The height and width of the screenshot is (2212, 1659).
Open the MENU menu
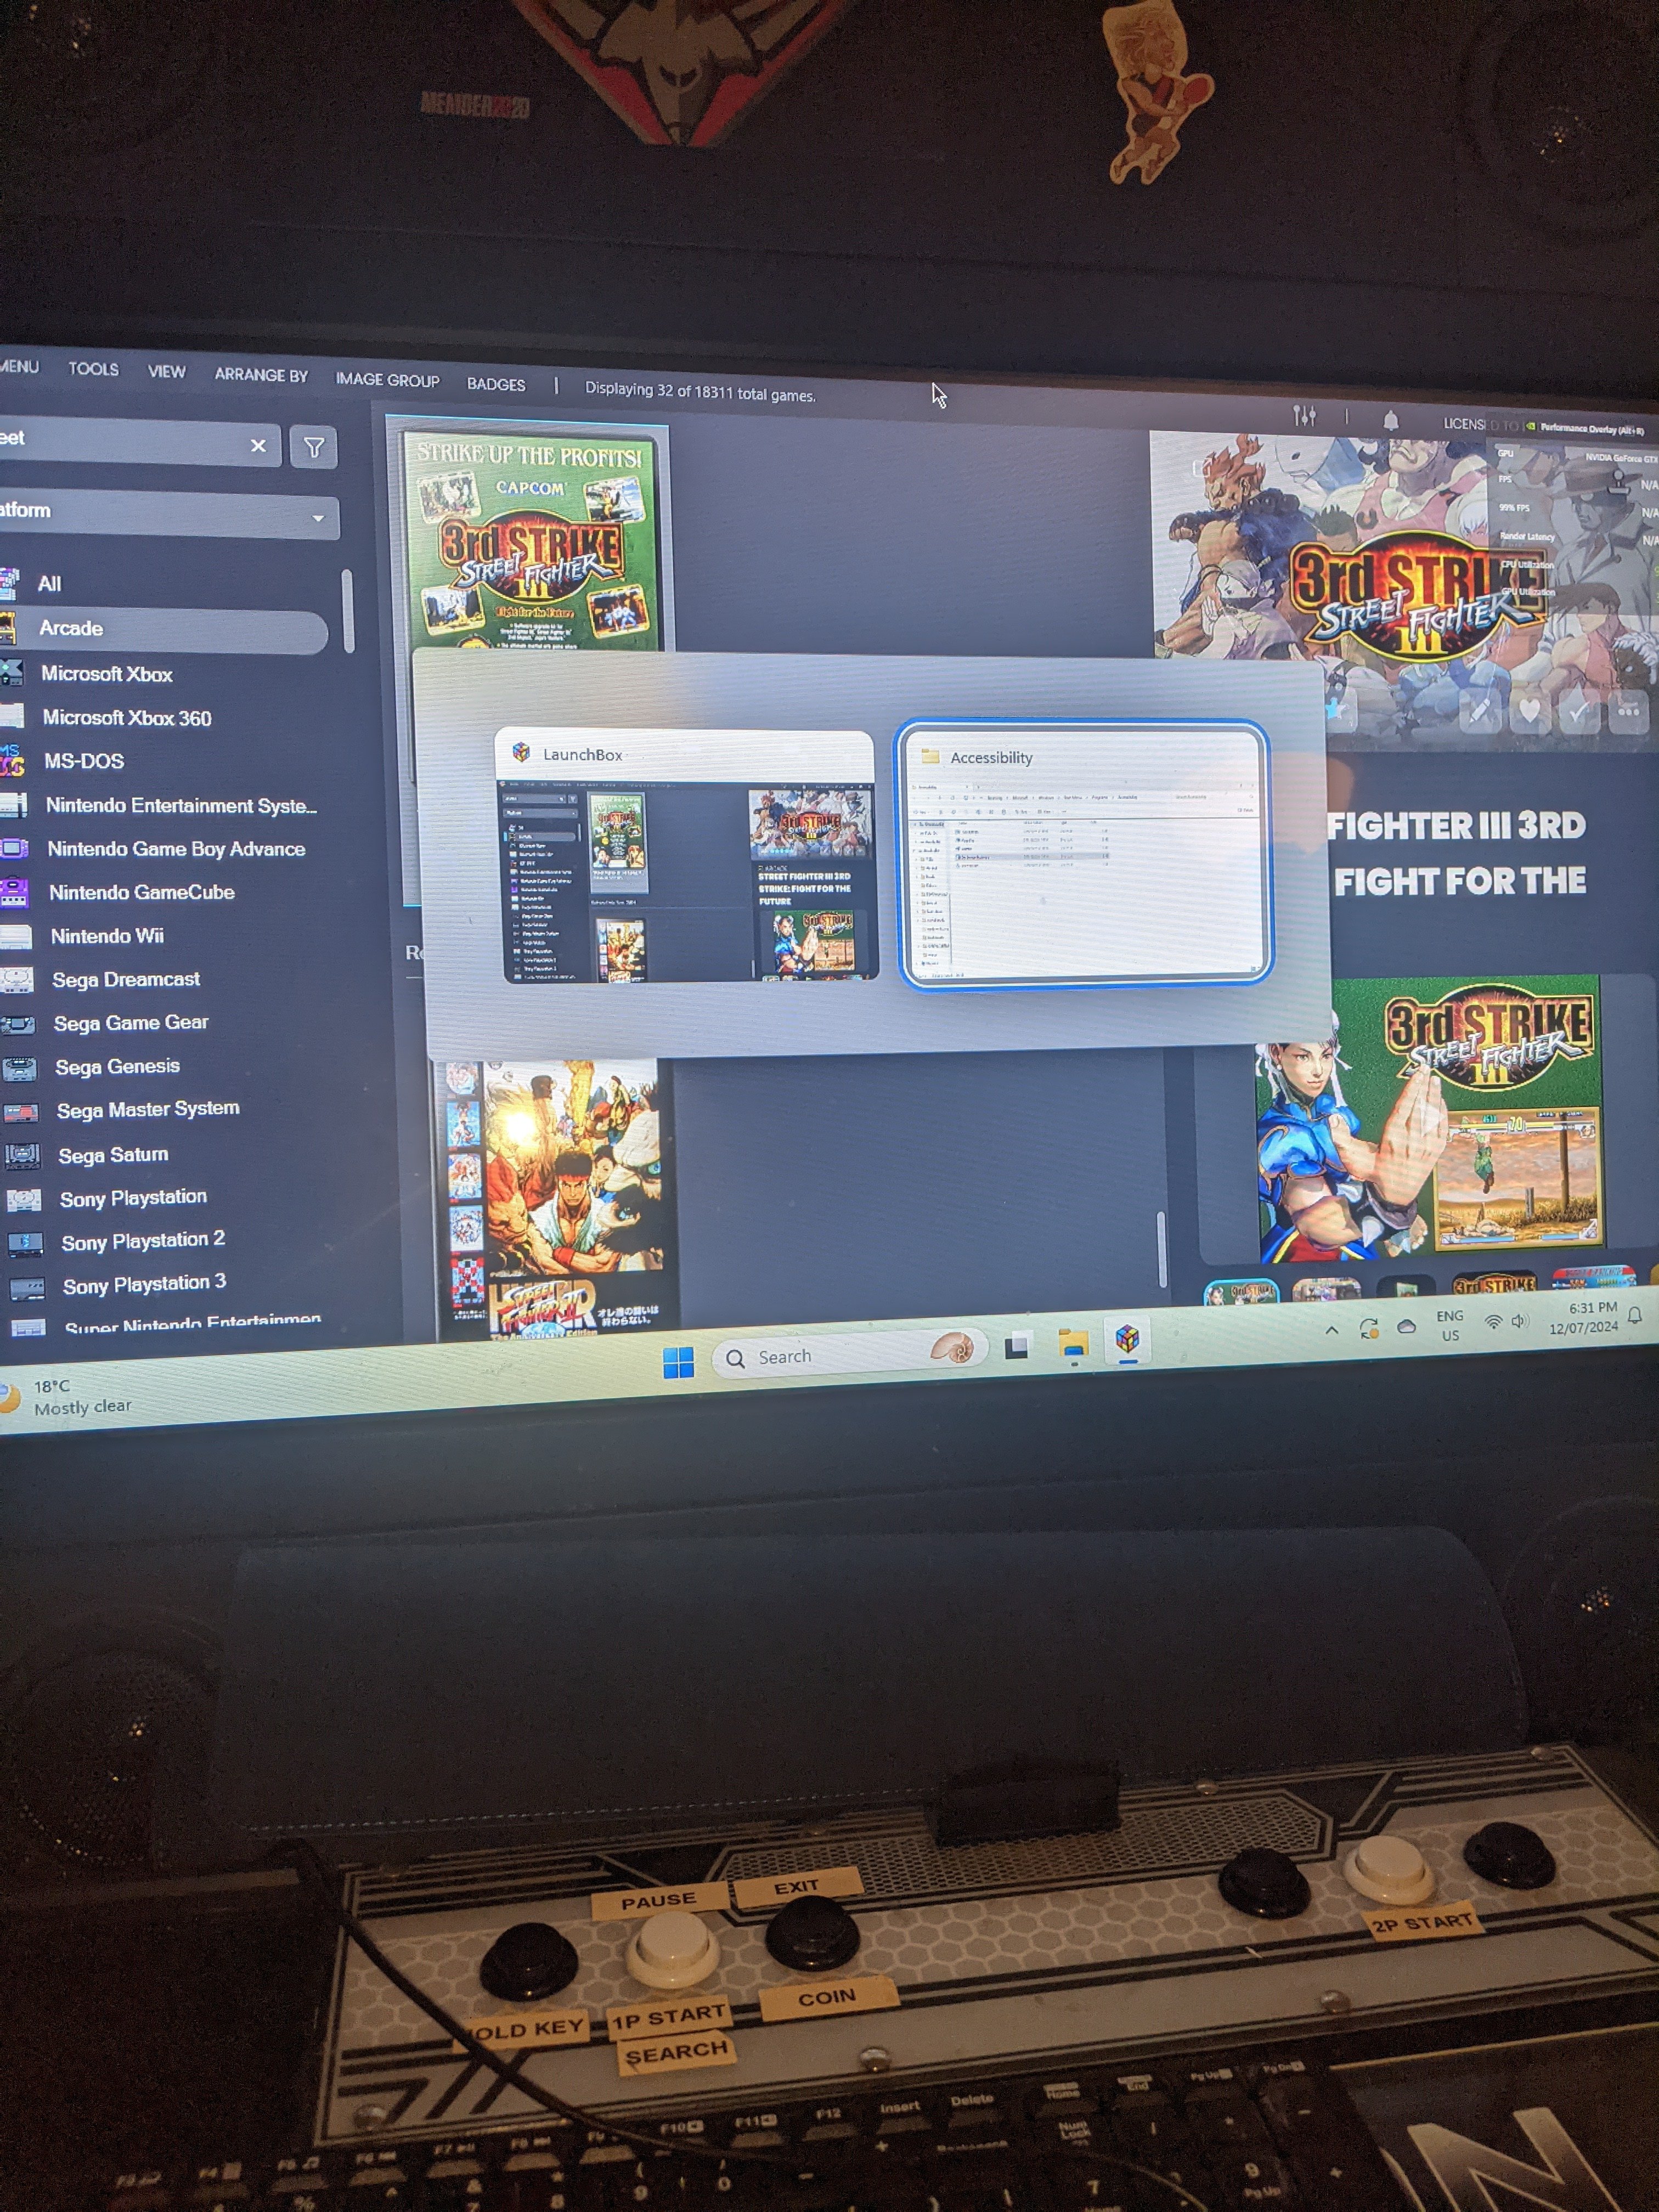tap(19, 366)
